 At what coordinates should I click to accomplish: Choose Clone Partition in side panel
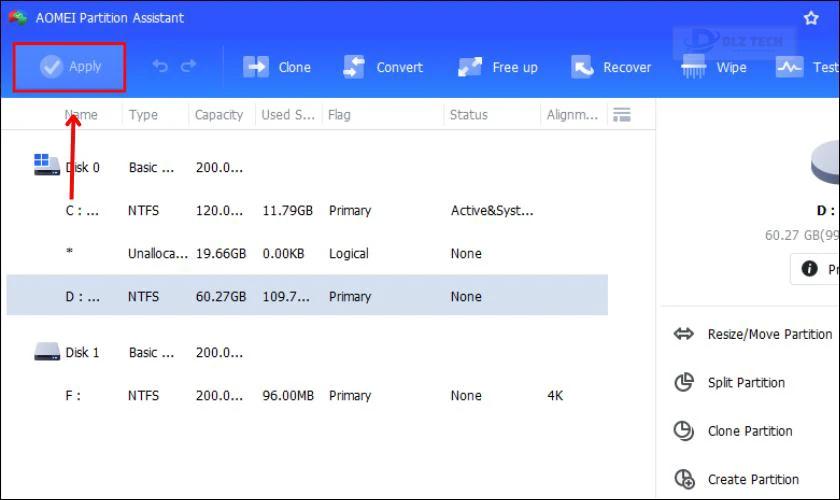tap(750, 431)
